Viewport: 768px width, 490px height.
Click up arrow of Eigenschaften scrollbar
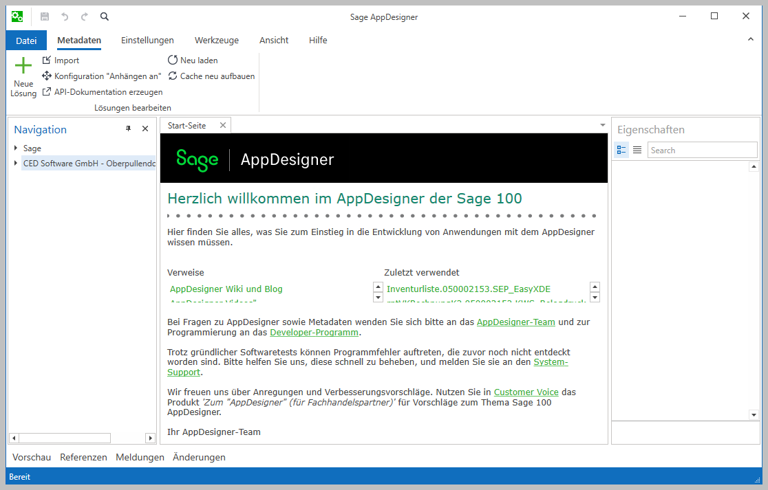coord(753,167)
